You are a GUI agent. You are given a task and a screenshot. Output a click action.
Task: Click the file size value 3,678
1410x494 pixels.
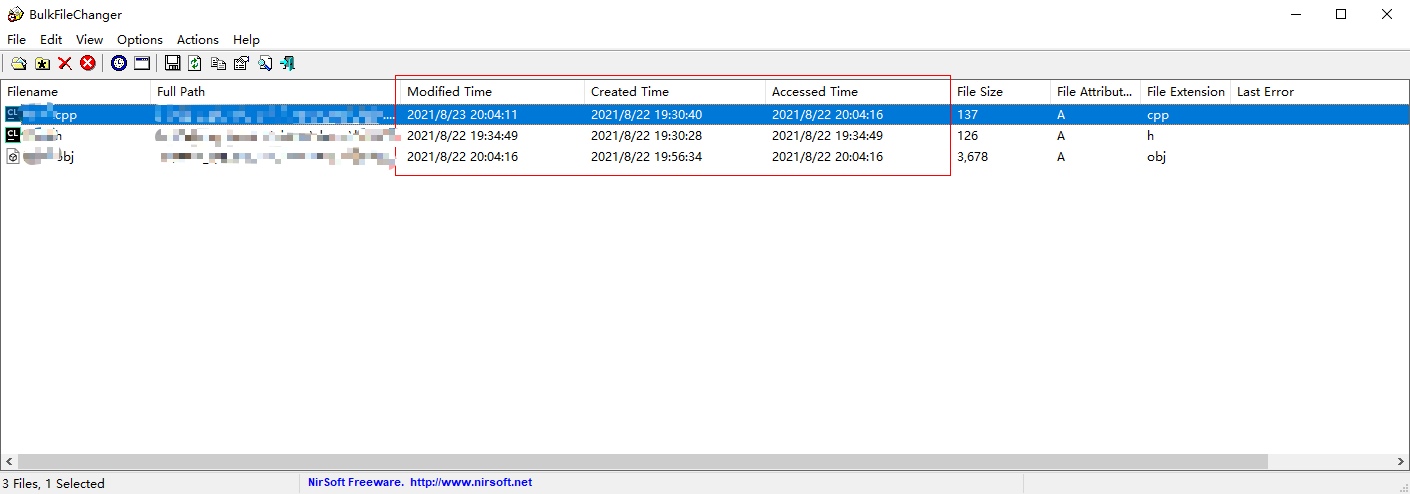coord(972,157)
